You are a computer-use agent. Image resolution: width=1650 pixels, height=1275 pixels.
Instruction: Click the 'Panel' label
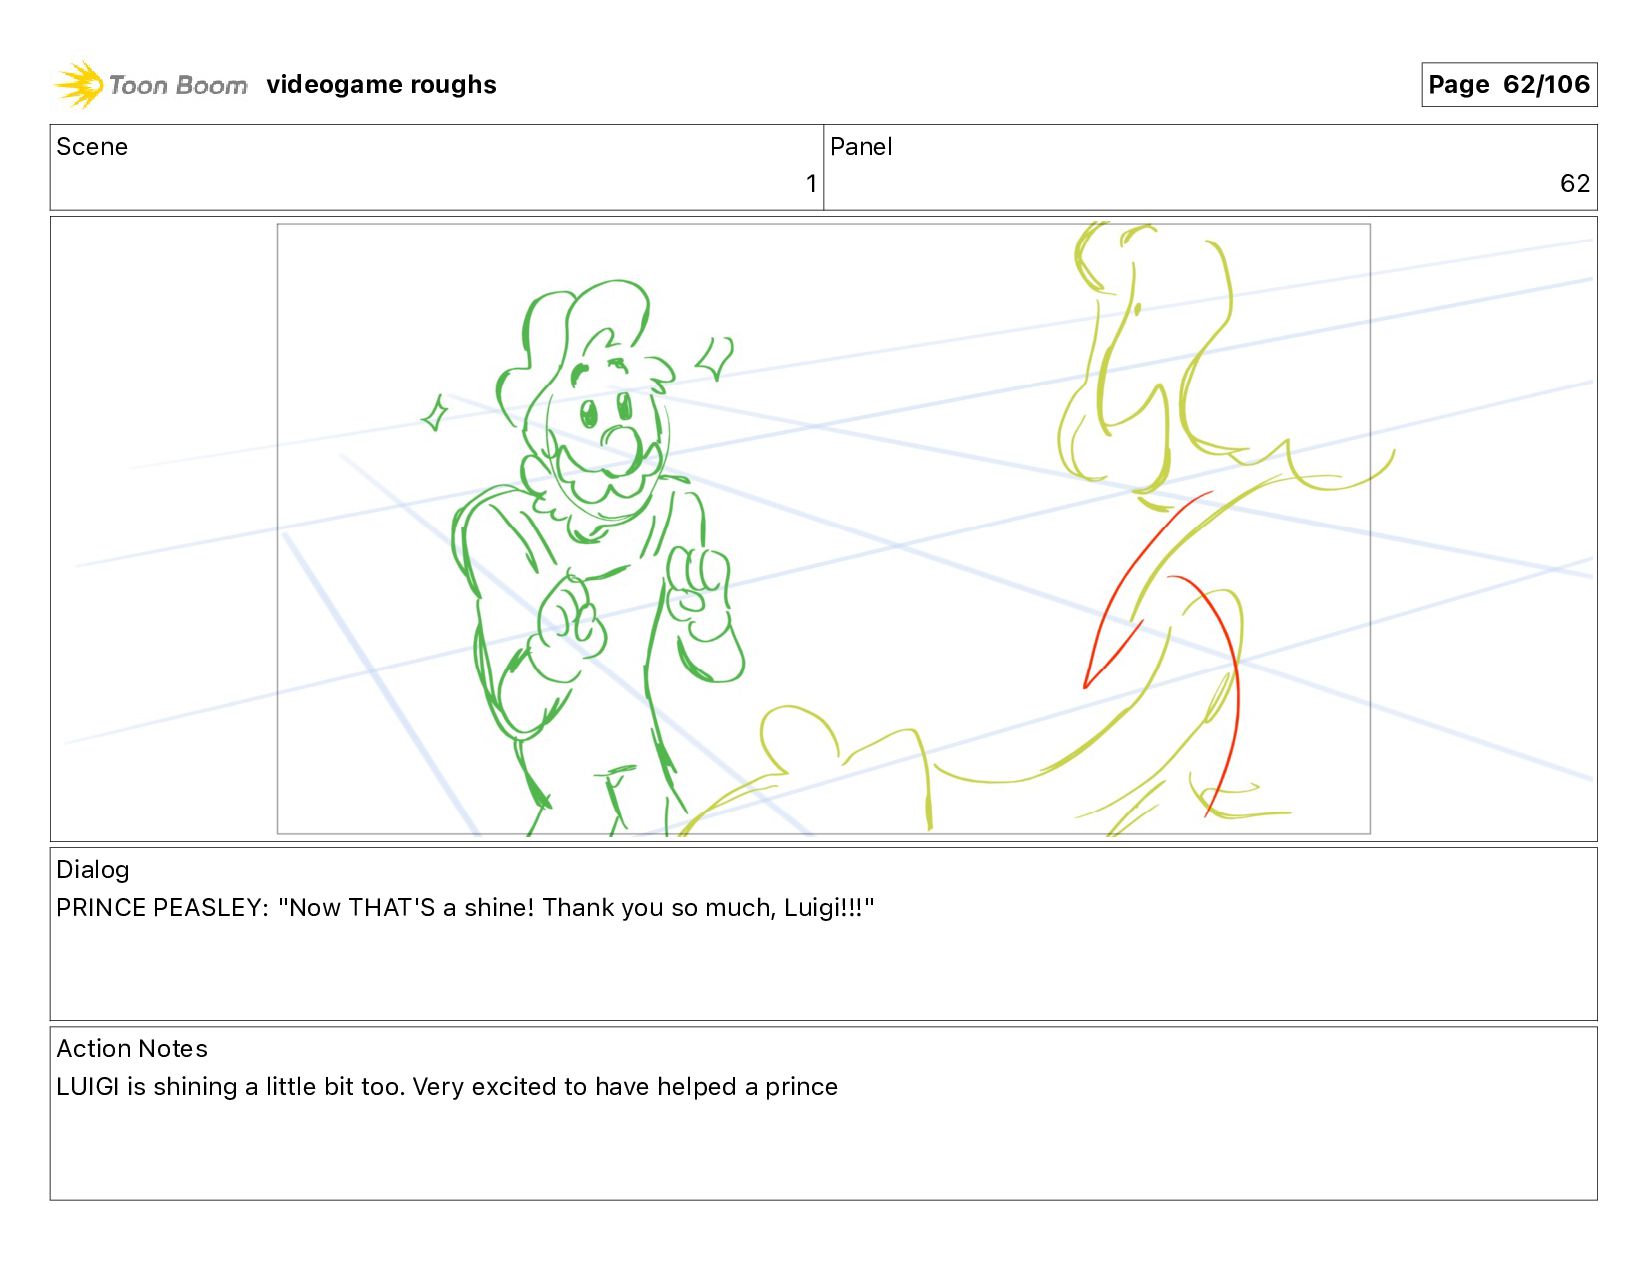pyautogui.click(x=861, y=147)
